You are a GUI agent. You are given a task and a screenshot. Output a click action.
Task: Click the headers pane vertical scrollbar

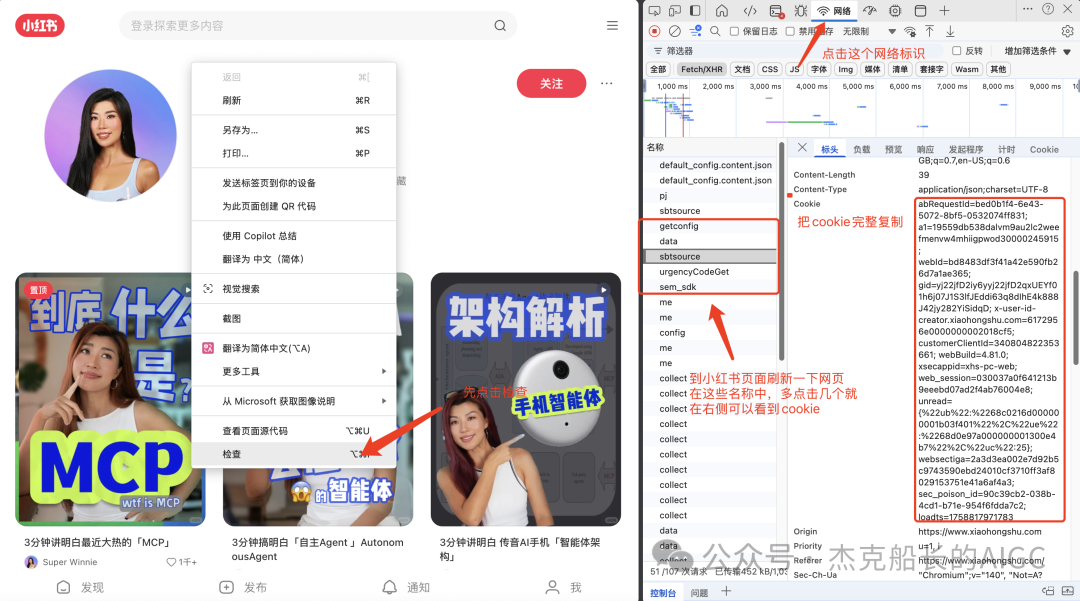(1076, 317)
